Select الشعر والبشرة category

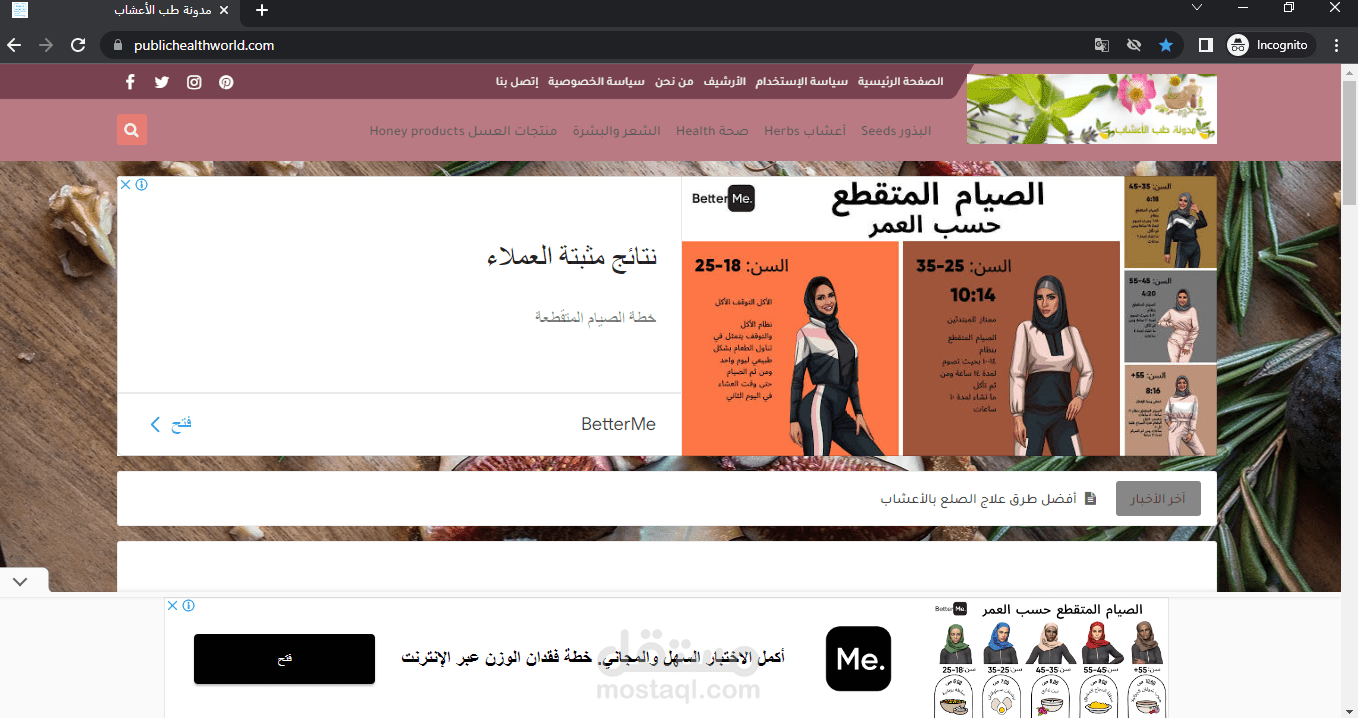pyautogui.click(x=616, y=131)
